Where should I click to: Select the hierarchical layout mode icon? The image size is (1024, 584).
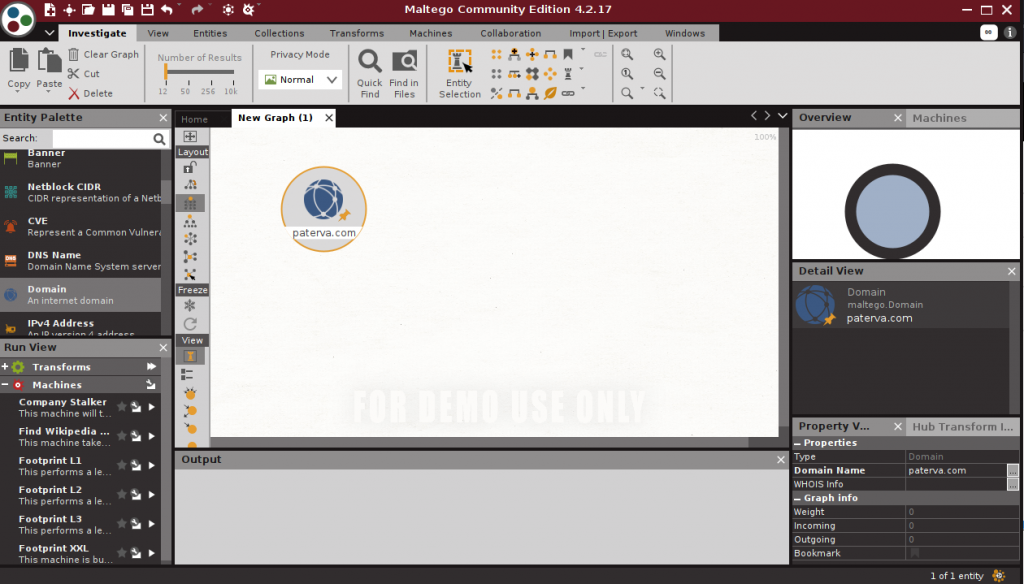tap(190, 221)
